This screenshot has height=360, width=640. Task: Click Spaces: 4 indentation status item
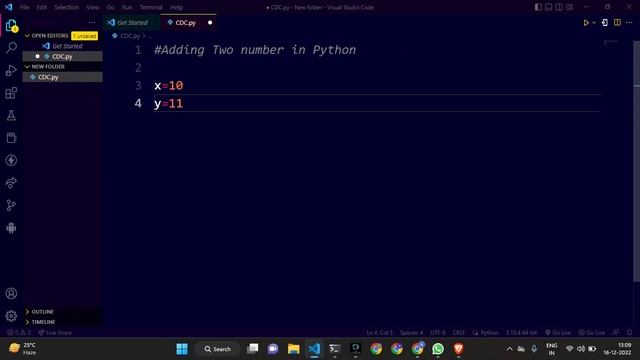411,333
